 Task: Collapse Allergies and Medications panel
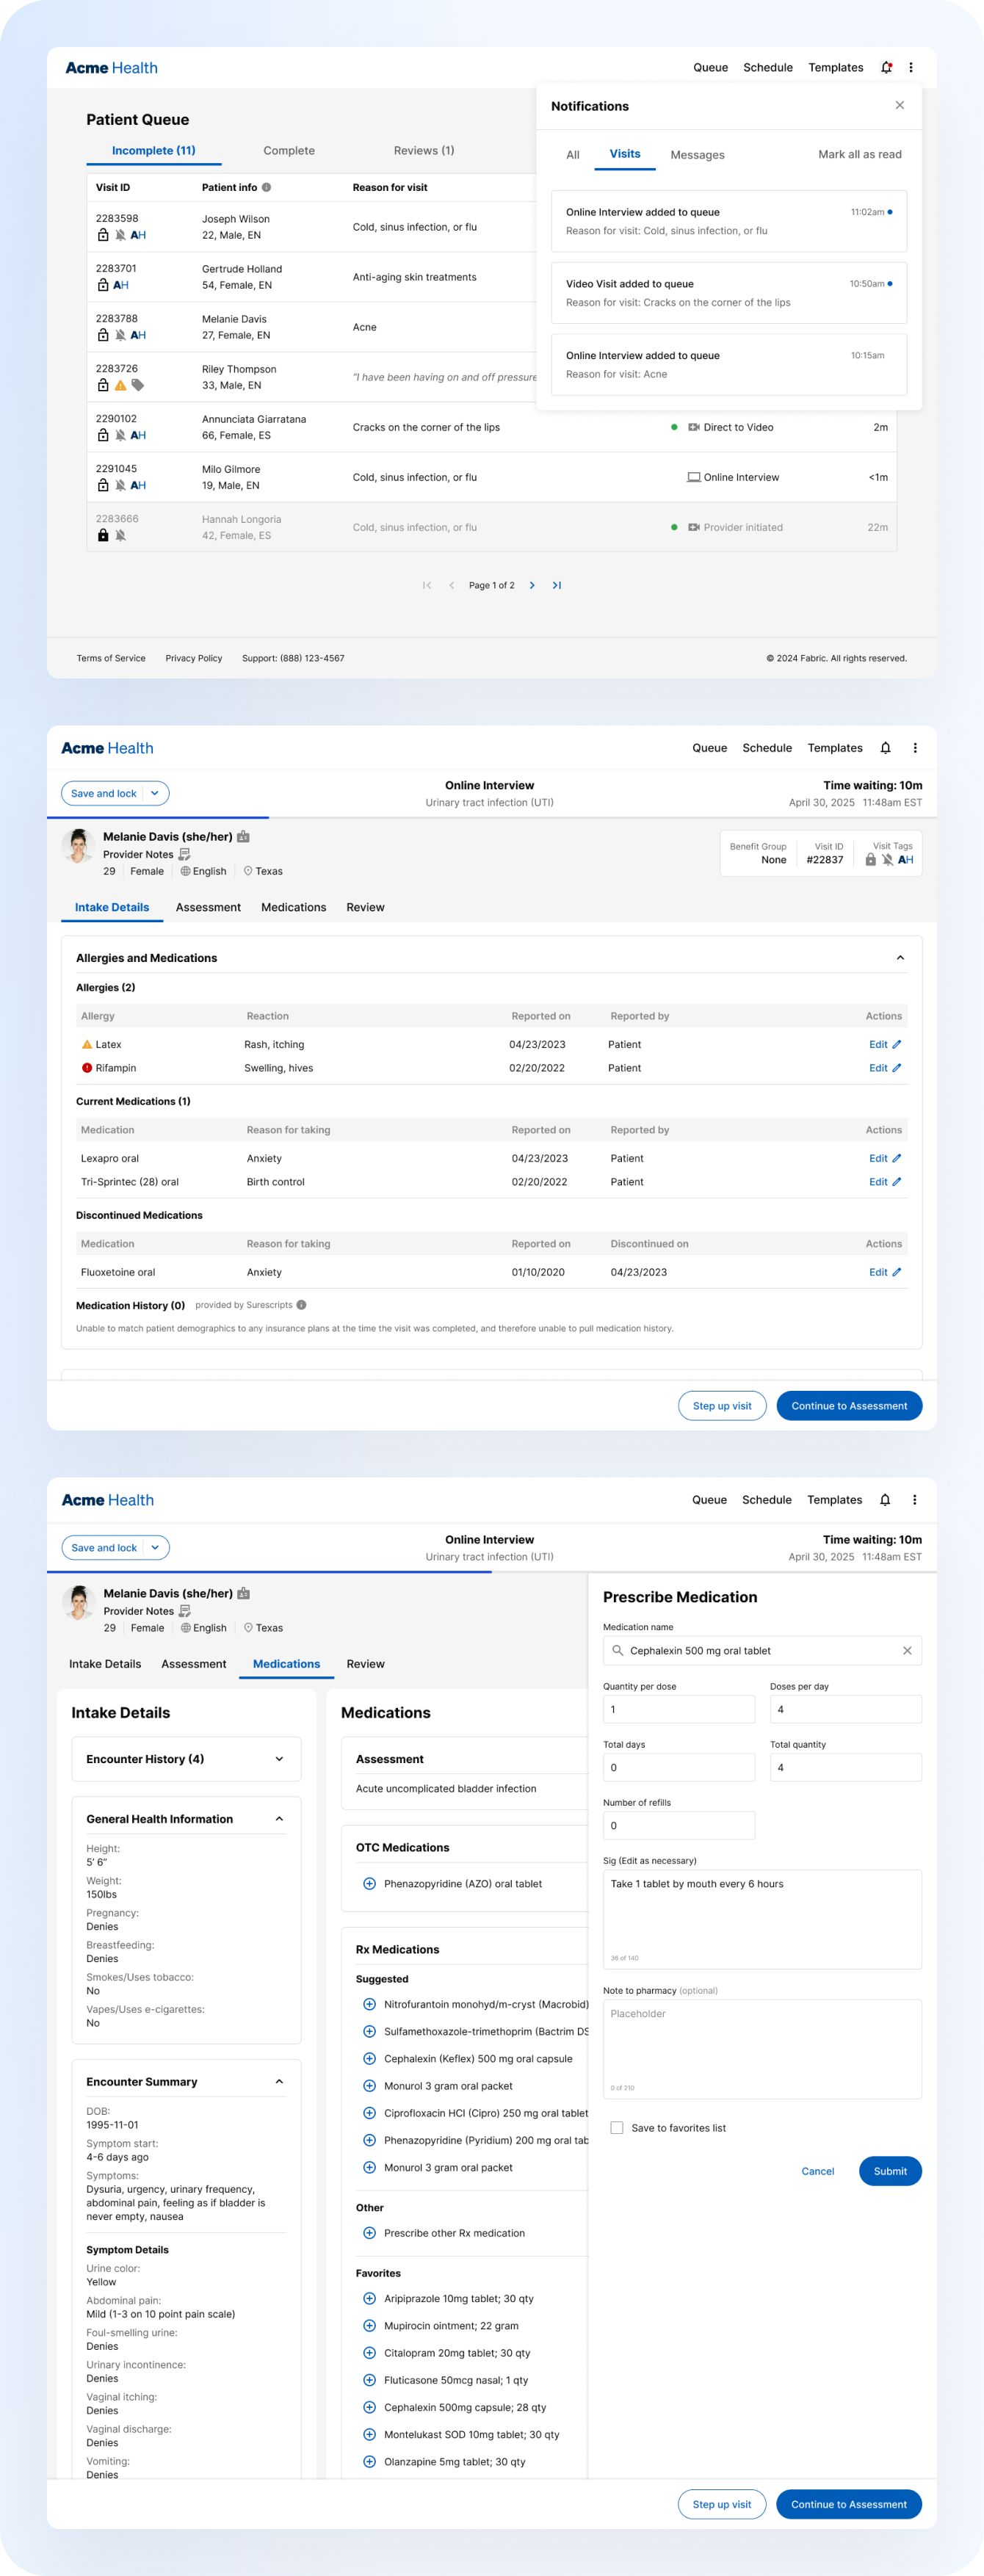tap(900, 958)
